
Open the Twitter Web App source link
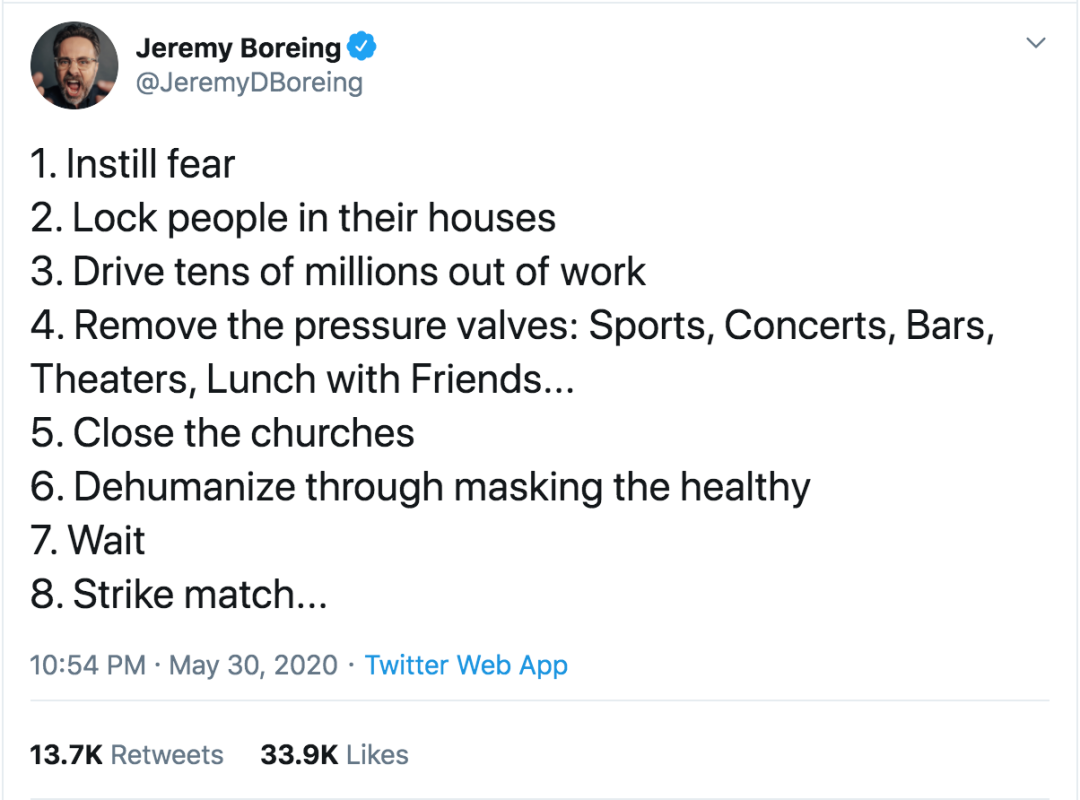[x=466, y=665]
